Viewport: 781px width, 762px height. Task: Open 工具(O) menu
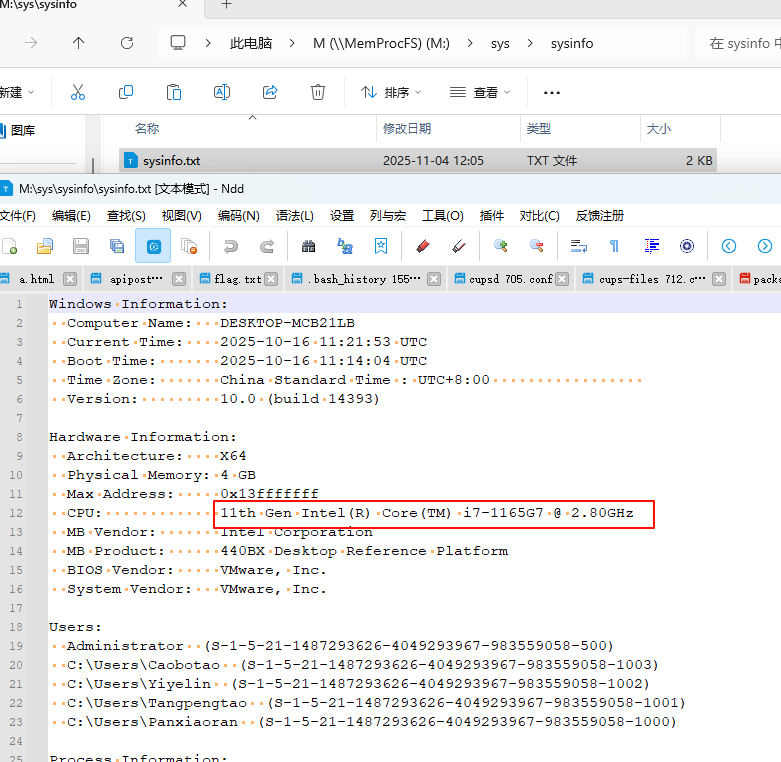tap(443, 216)
